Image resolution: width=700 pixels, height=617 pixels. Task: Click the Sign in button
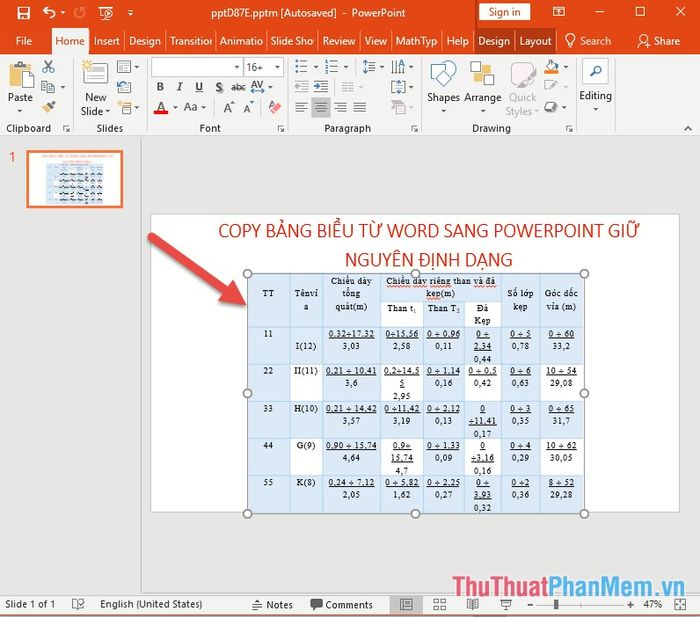coord(504,12)
